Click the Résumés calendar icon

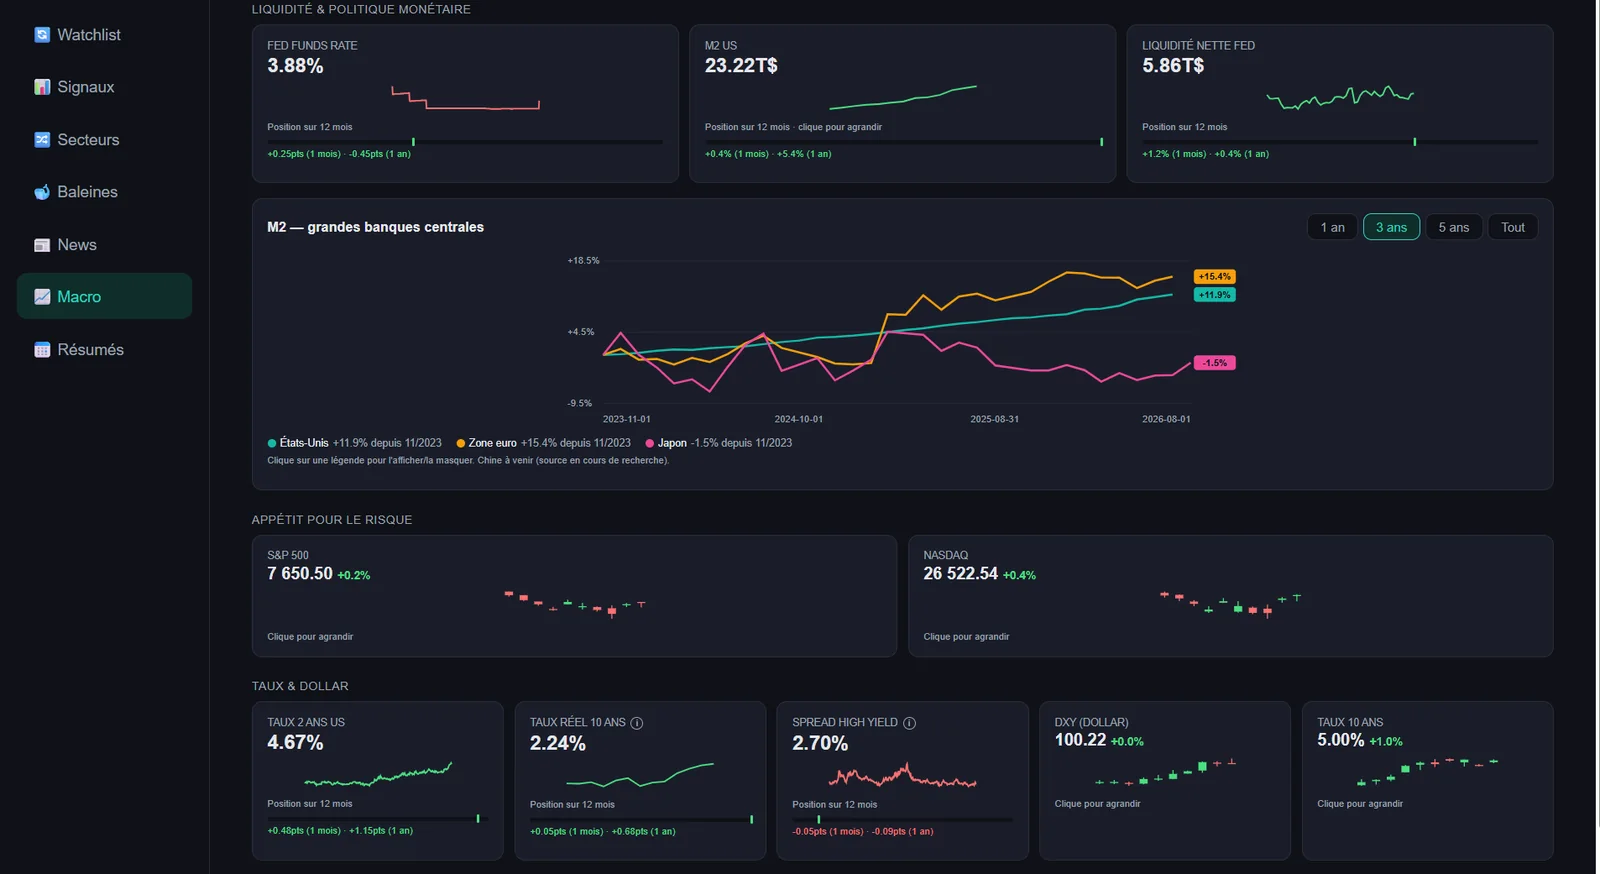coord(42,350)
